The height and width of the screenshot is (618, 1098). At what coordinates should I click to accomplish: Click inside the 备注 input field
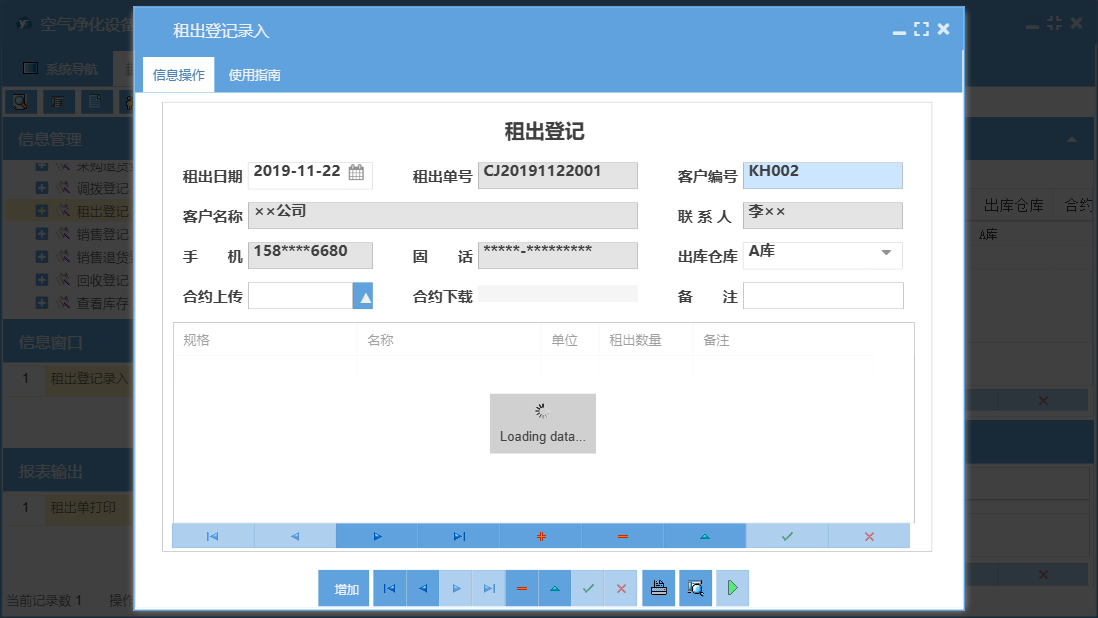822,295
